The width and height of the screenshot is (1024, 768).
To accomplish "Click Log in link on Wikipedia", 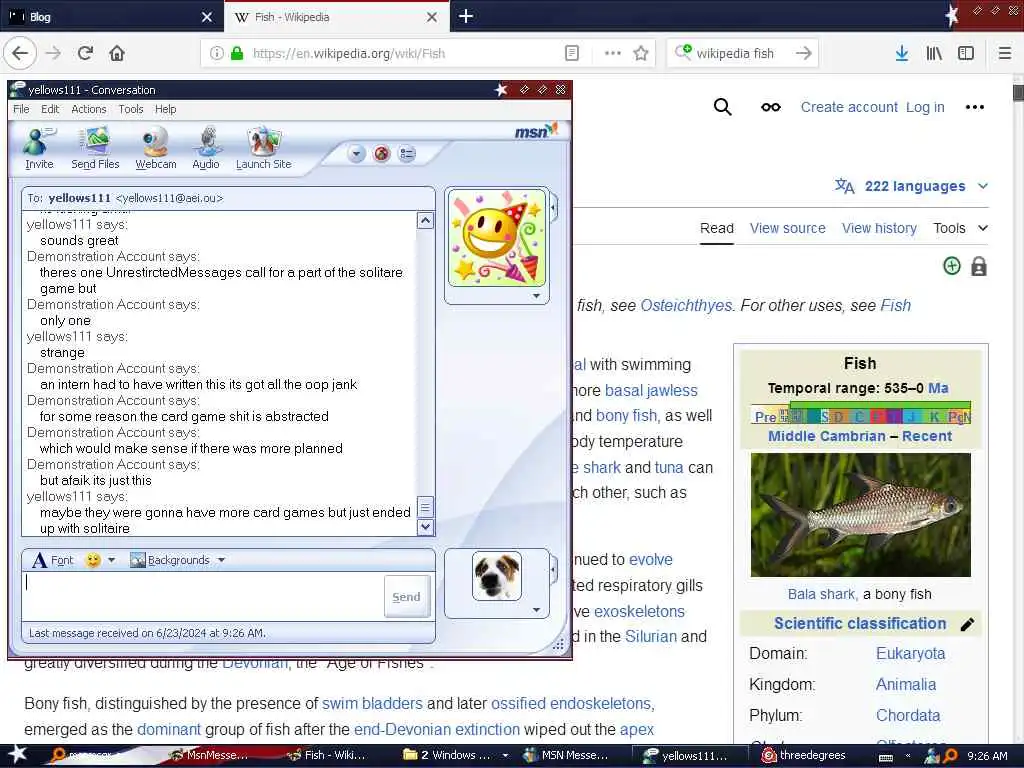I will point(925,107).
